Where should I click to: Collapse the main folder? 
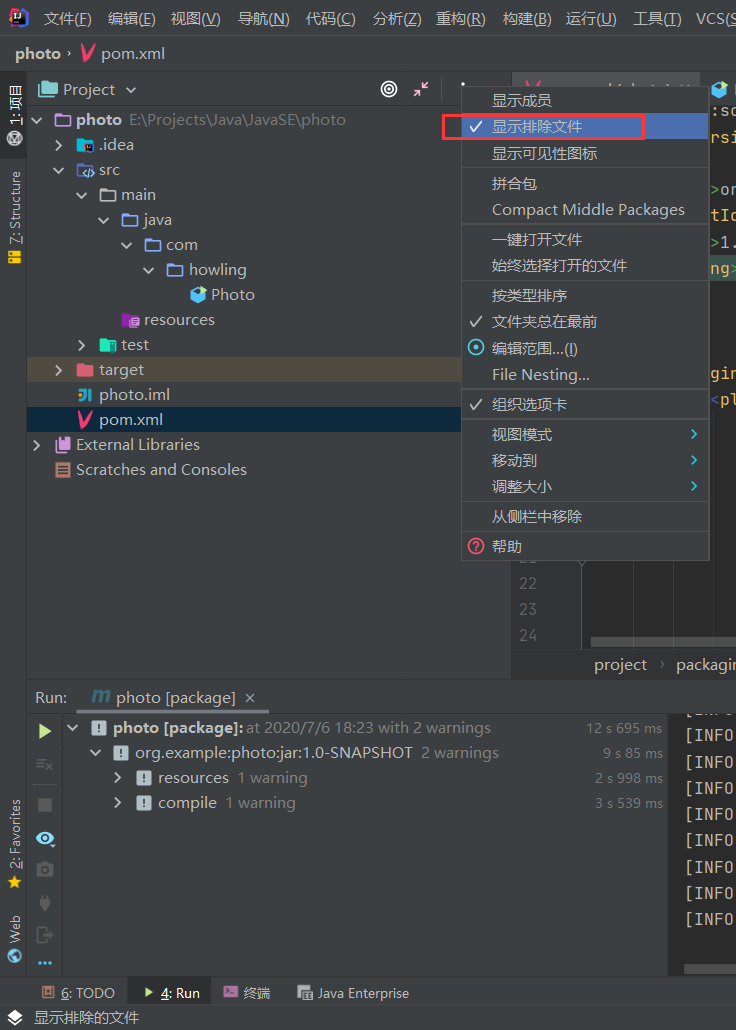pyautogui.click(x=81, y=195)
